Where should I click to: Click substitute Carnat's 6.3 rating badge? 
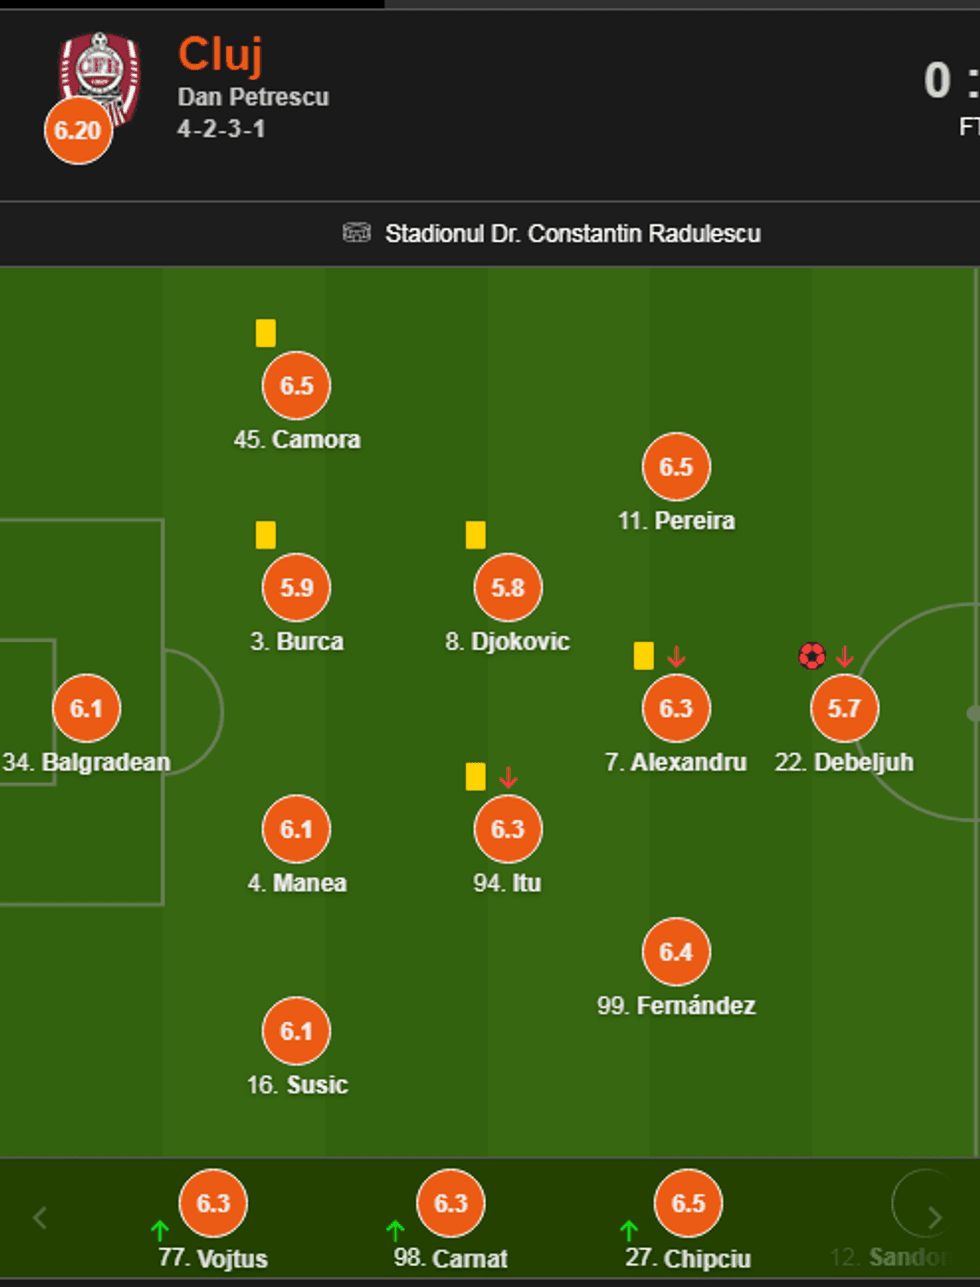pos(450,1203)
